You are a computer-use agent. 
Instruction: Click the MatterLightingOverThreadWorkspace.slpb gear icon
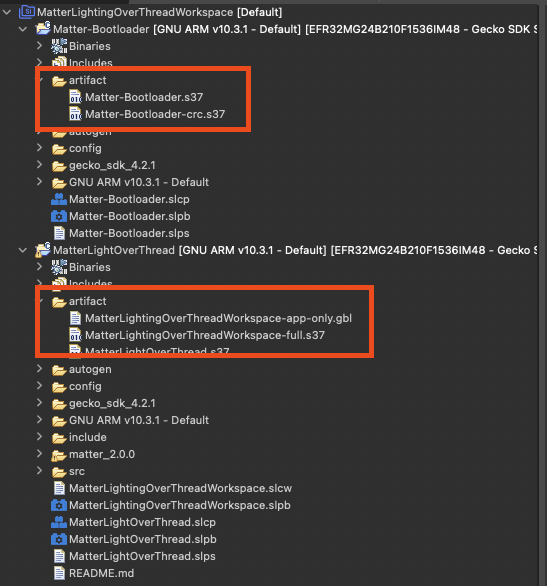coord(59,505)
